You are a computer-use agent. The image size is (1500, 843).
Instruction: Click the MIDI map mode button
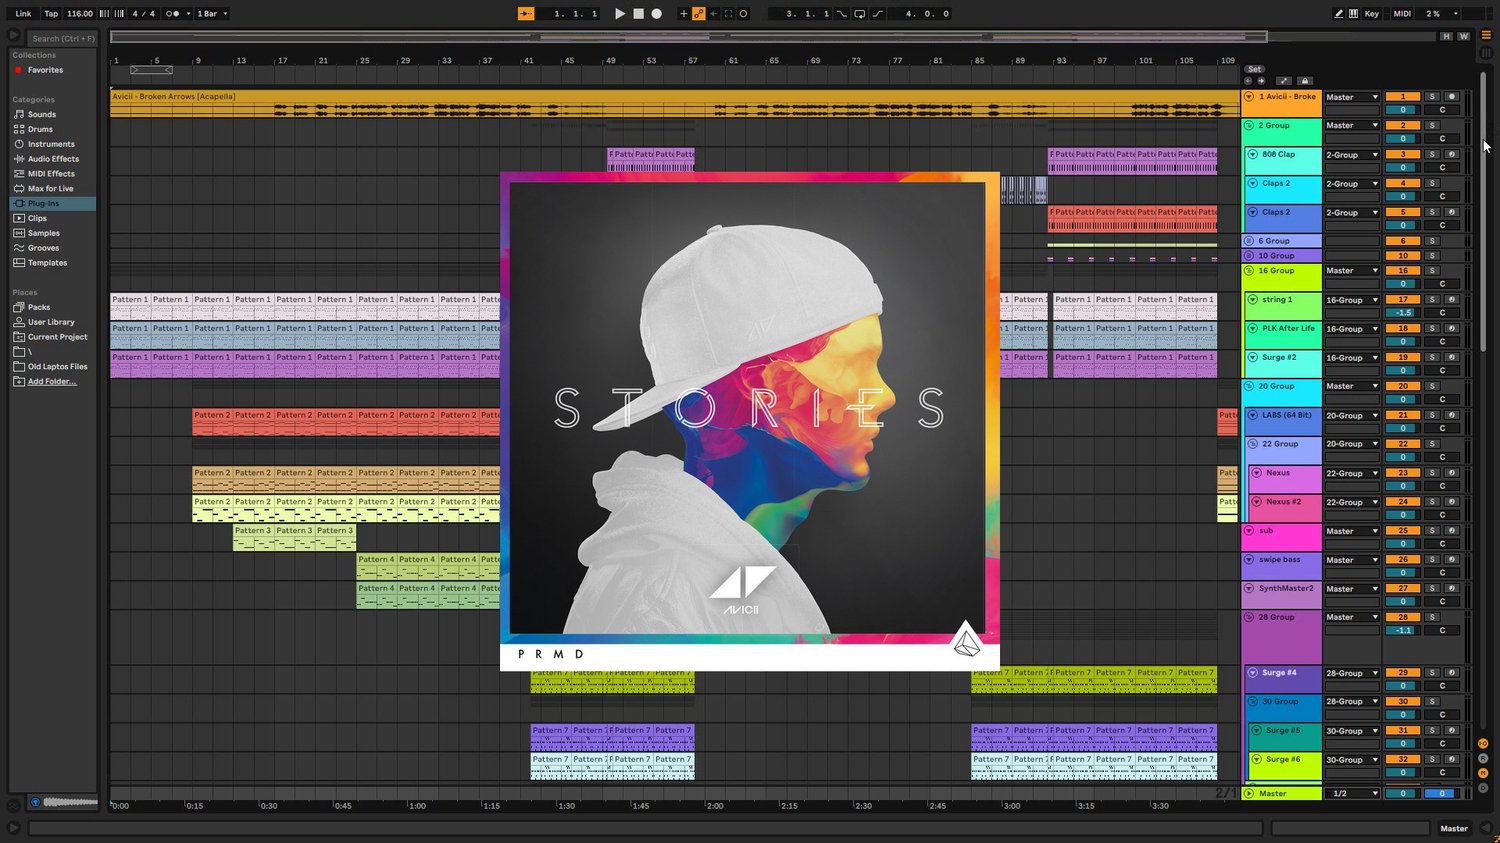1402,14
